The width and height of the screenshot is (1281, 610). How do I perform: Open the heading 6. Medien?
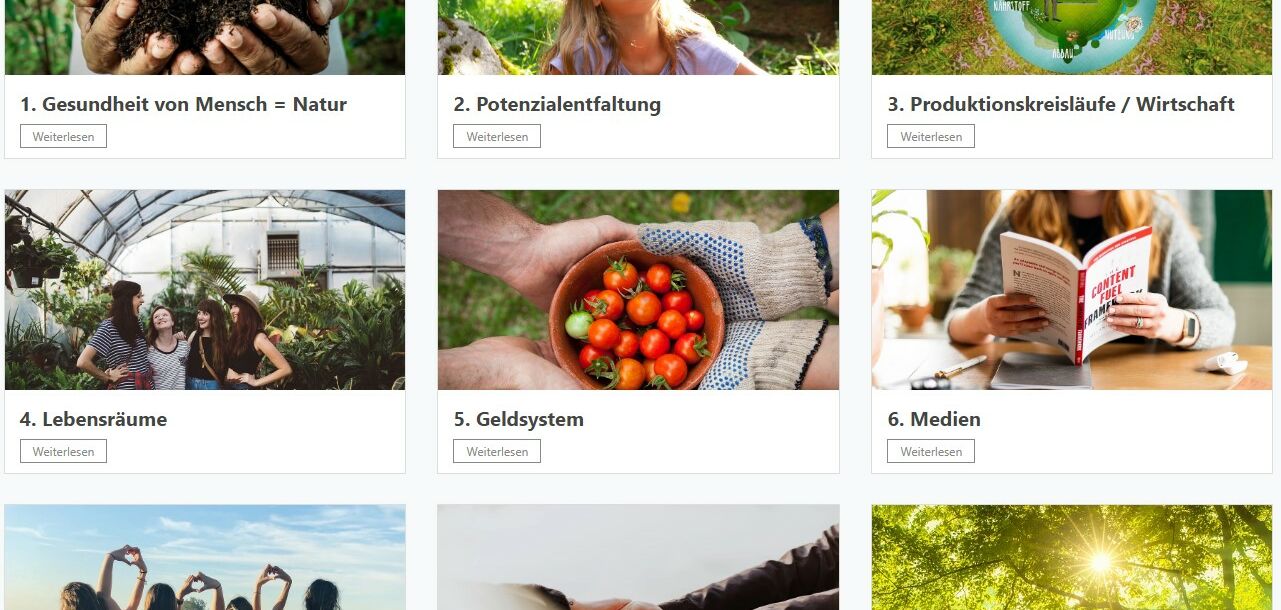pyautogui.click(x=934, y=419)
